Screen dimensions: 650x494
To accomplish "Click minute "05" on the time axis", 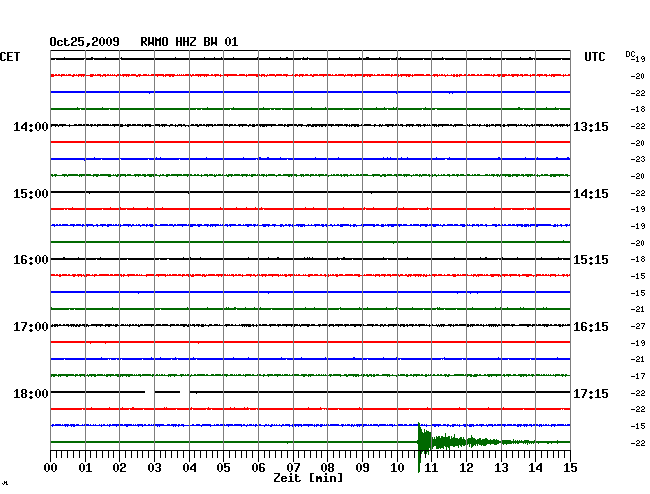I will pyautogui.click(x=223, y=468).
